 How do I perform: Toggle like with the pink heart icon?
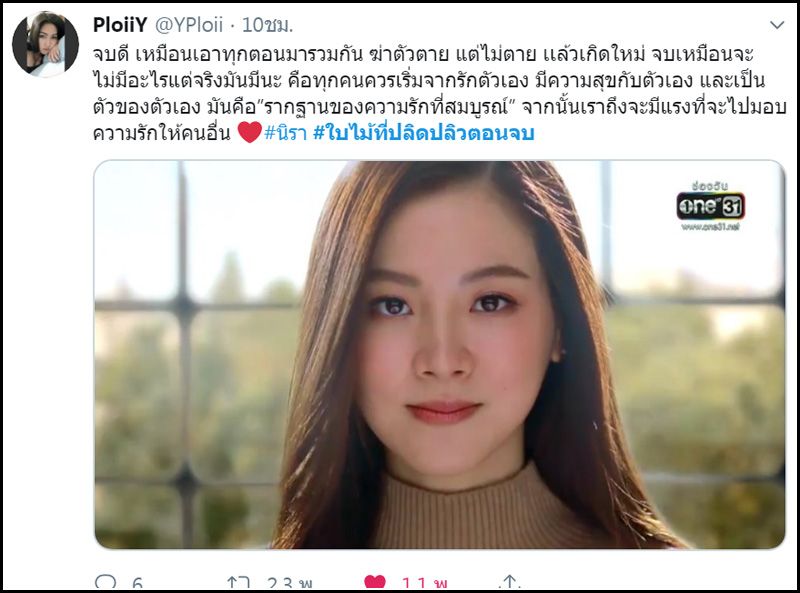click(375, 582)
